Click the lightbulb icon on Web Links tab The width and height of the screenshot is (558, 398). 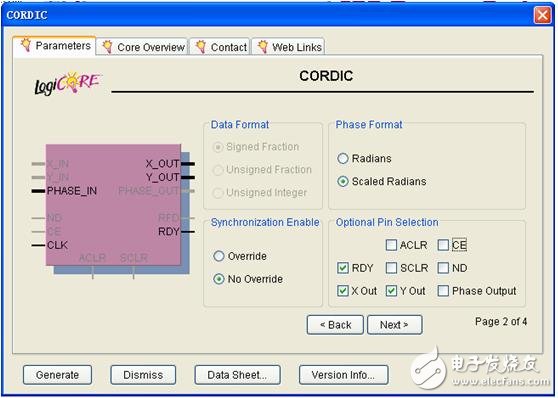(263, 47)
